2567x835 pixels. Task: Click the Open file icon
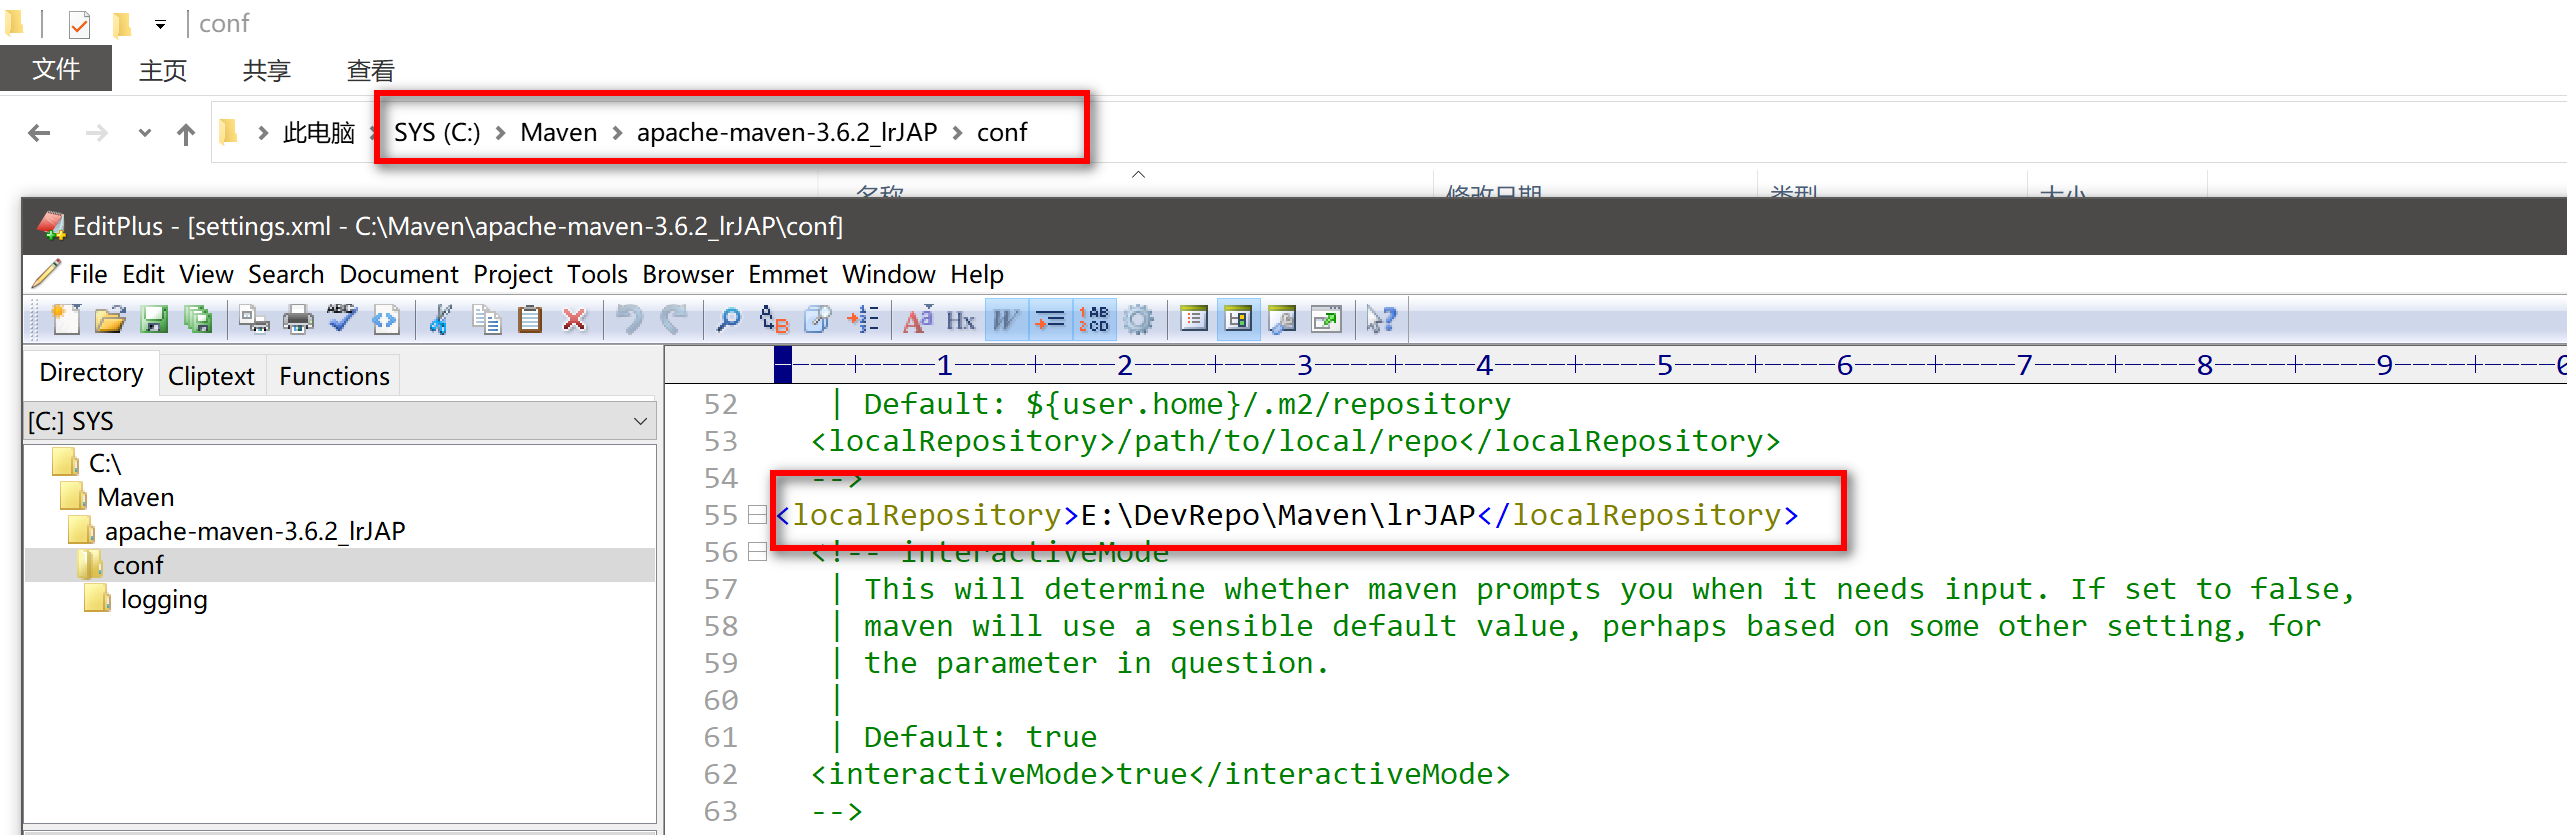click(110, 320)
